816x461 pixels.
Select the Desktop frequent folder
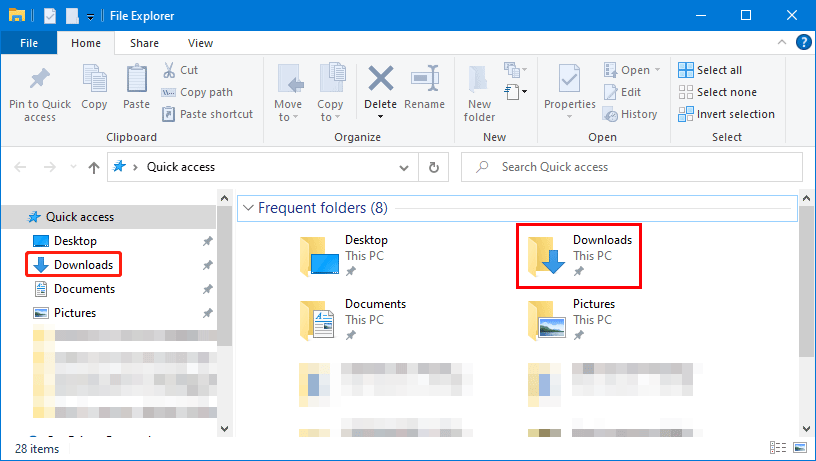pyautogui.click(x=345, y=255)
